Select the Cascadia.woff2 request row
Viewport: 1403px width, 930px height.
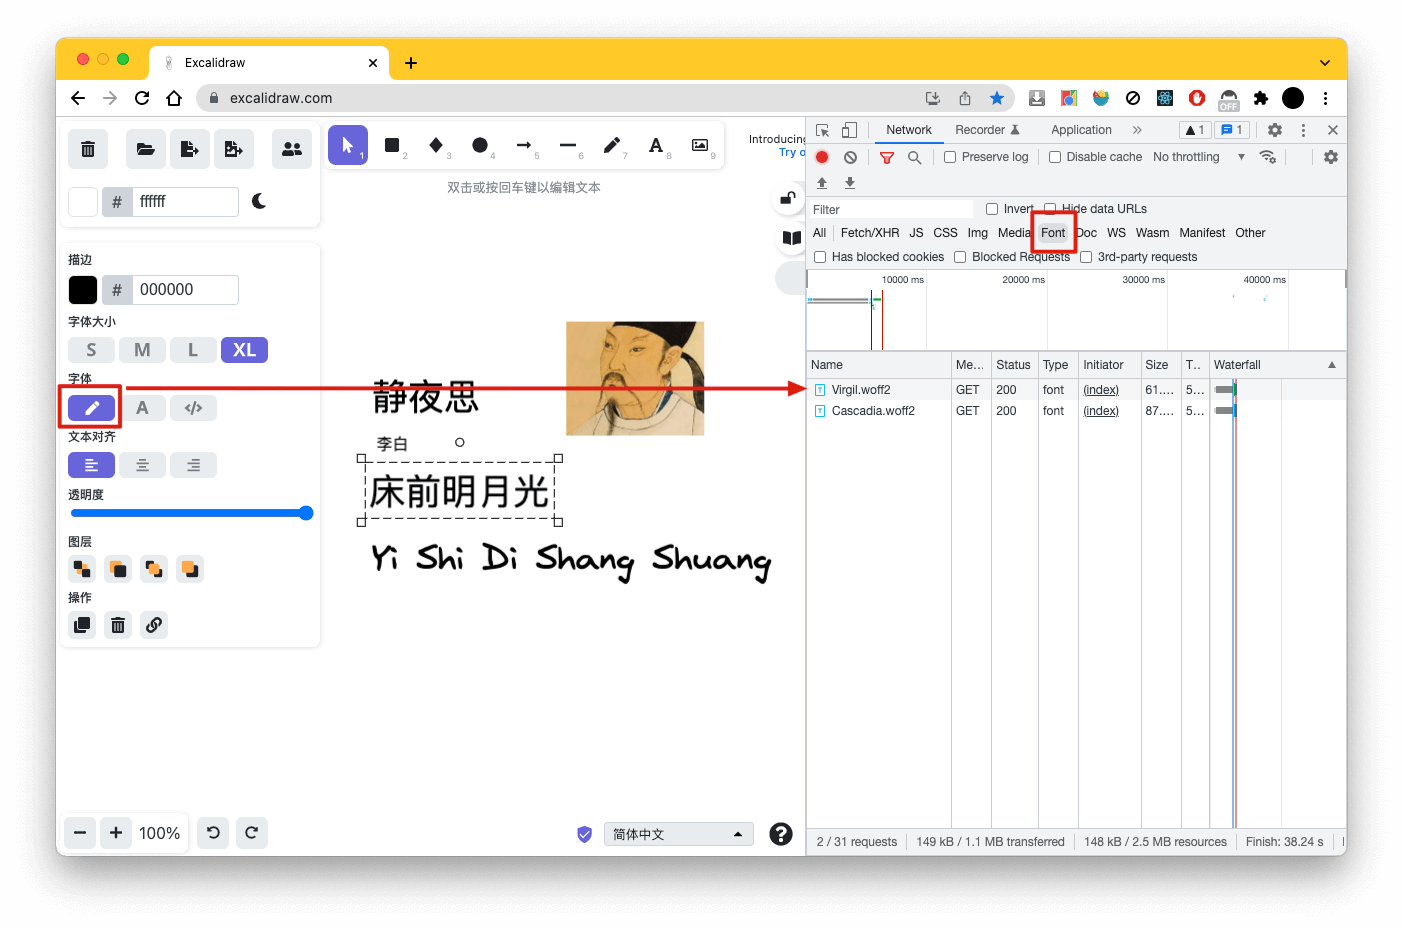[x=1076, y=411]
